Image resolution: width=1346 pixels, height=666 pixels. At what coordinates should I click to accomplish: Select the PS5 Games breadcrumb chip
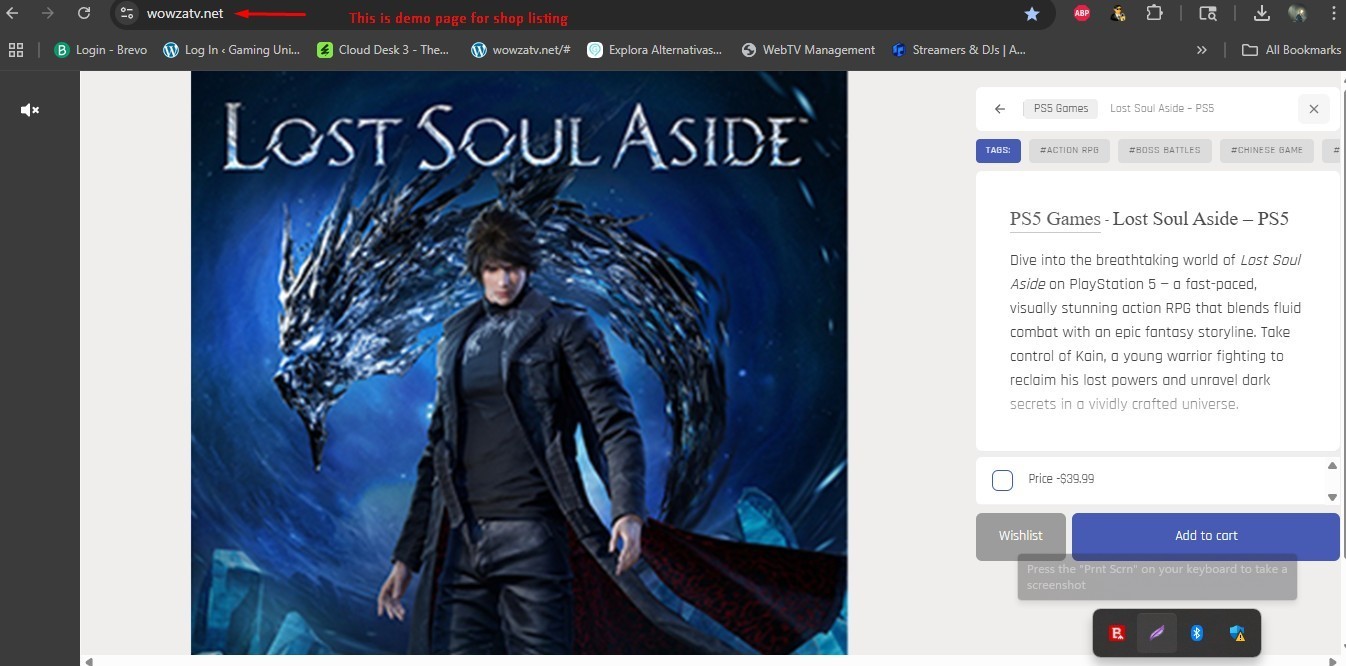1060,108
